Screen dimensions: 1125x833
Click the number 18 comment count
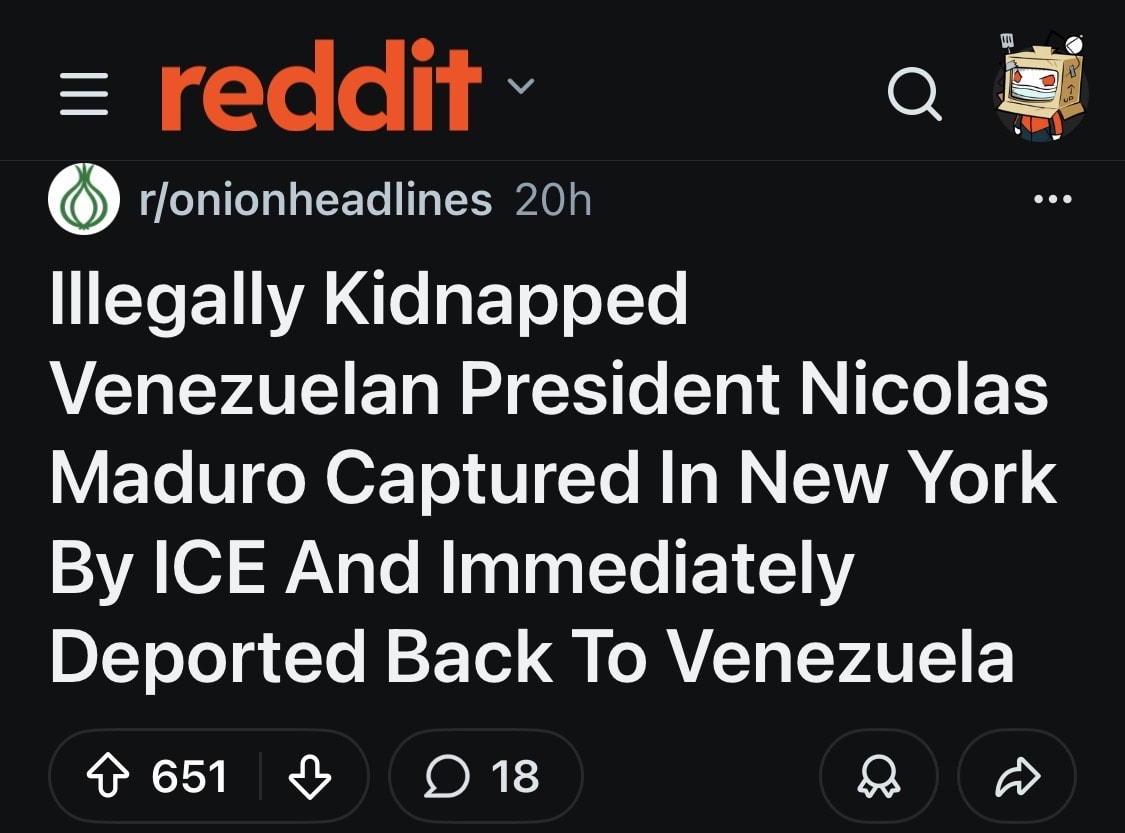click(515, 777)
